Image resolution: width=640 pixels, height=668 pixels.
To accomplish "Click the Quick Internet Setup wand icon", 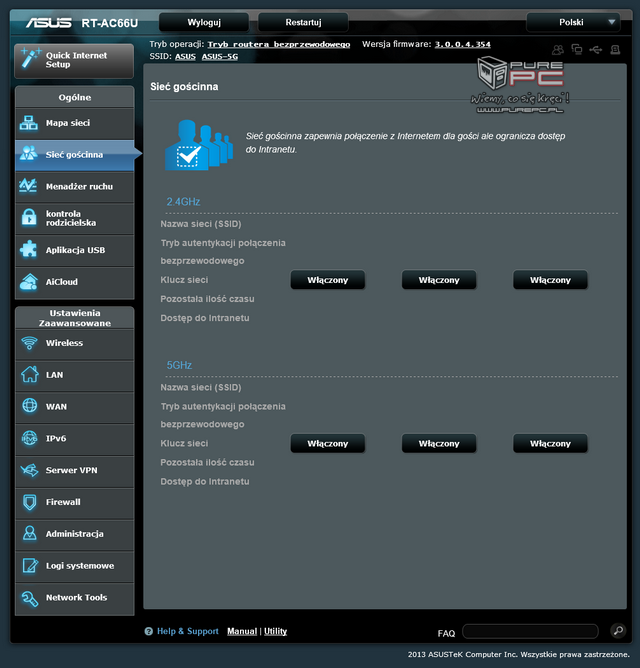I will (30, 58).
